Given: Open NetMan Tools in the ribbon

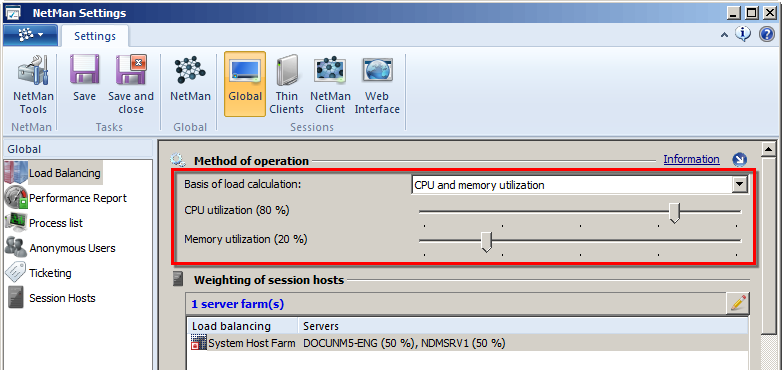Looking at the screenshot, I should [33, 85].
